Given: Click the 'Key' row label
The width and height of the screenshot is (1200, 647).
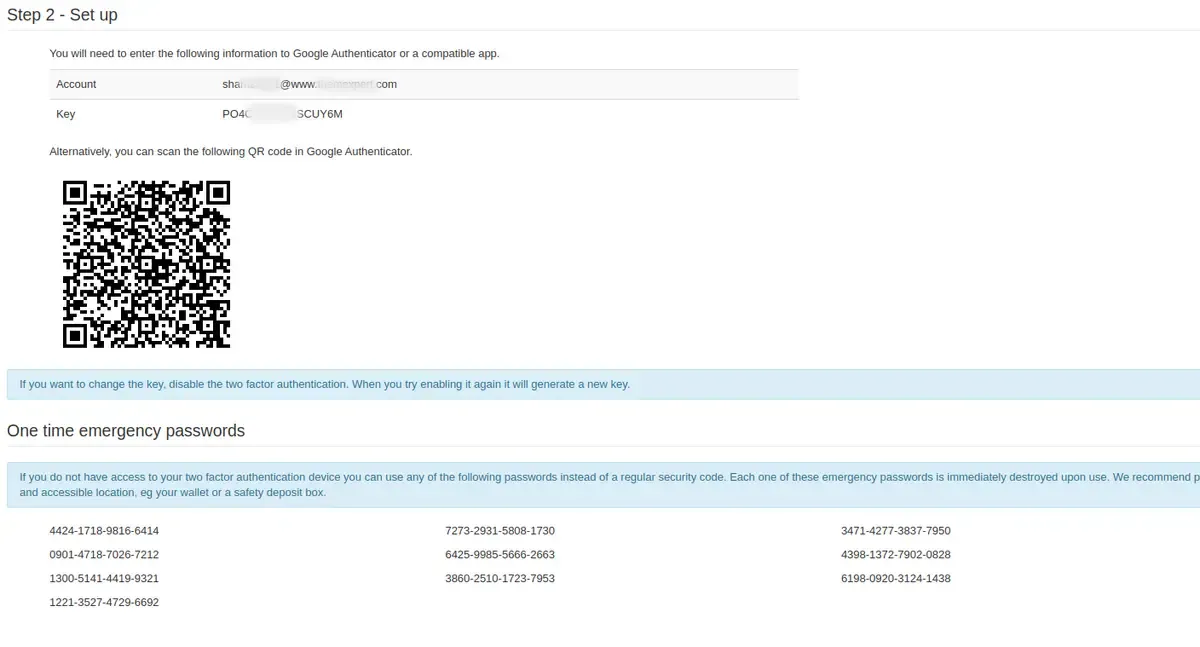Looking at the screenshot, I should click(66, 114).
